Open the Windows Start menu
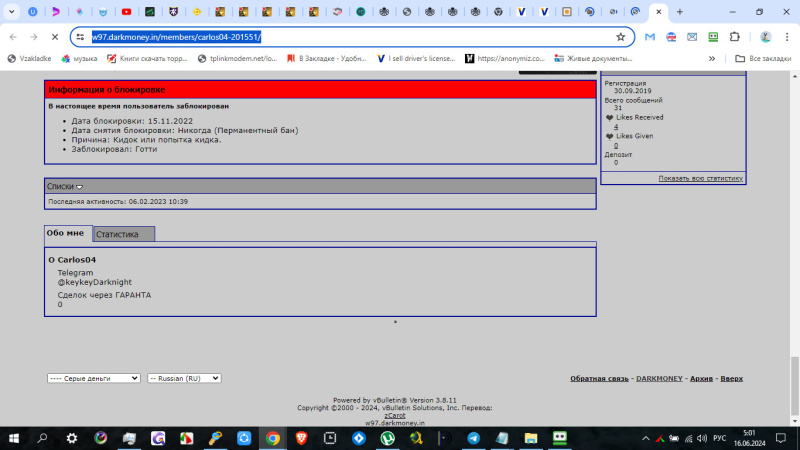 click(14, 438)
